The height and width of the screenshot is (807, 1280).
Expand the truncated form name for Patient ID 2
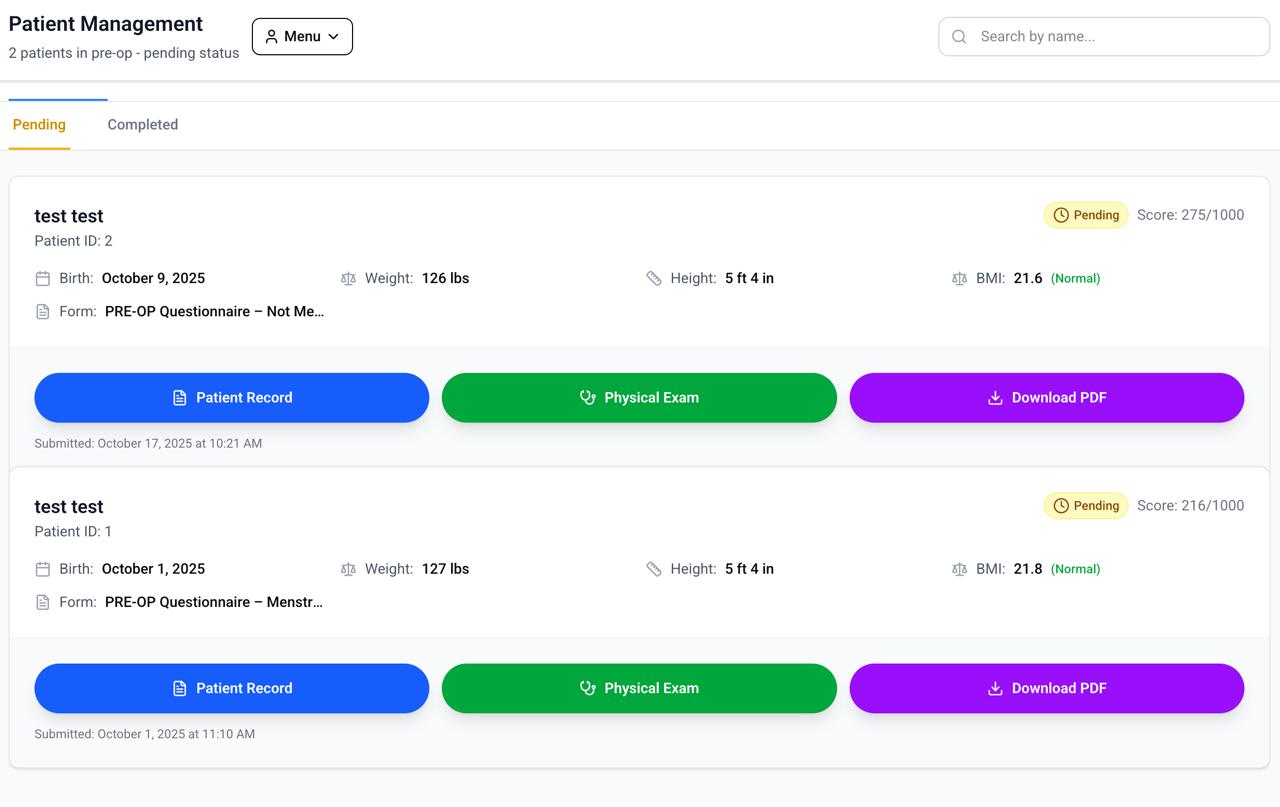214,311
